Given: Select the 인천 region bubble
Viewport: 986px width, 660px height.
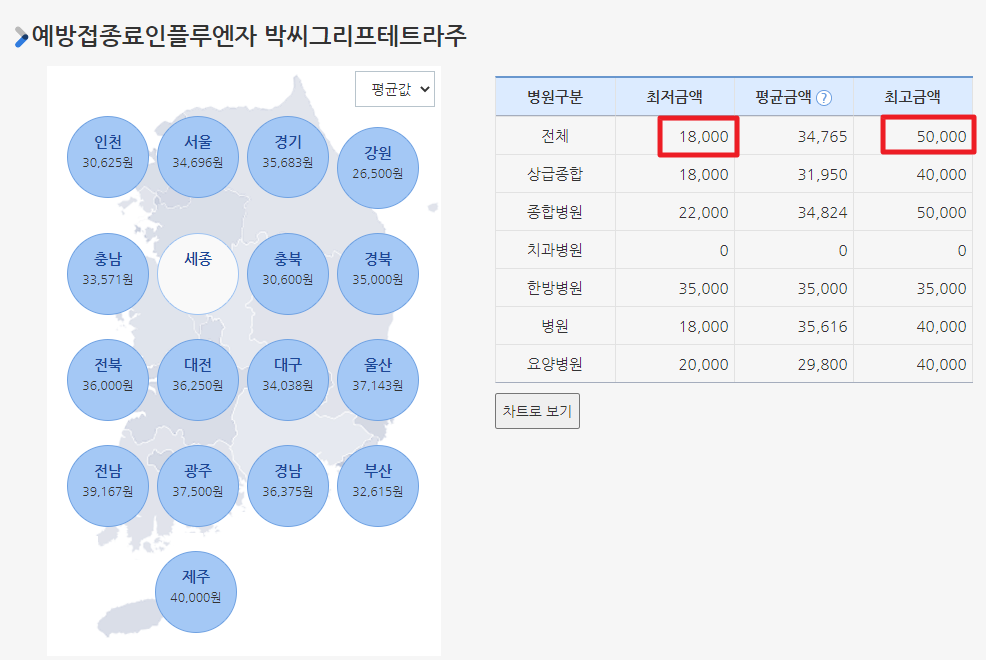Looking at the screenshot, I should click(x=108, y=157).
